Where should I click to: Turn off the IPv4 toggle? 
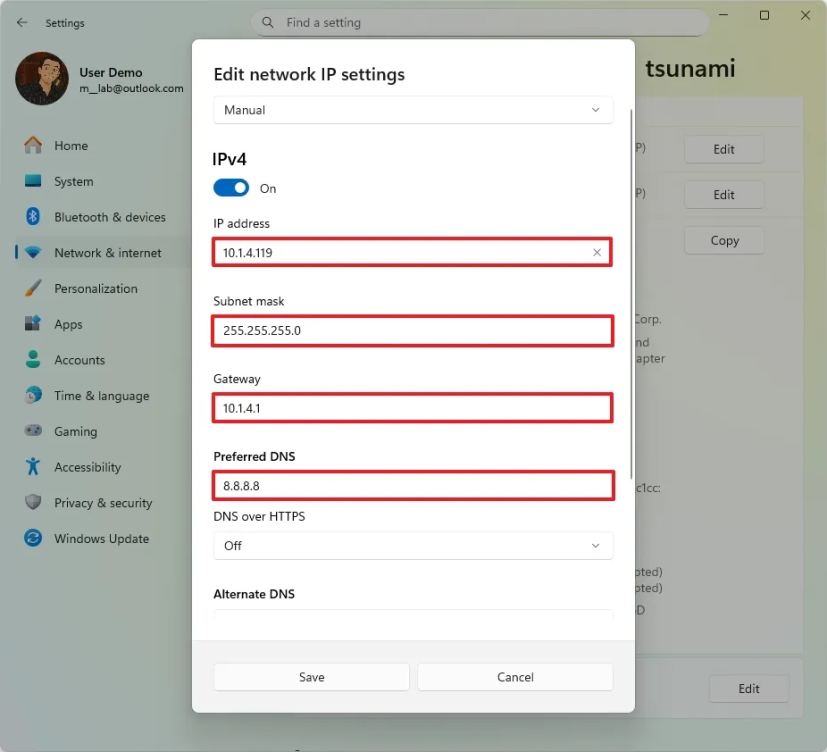(x=231, y=188)
